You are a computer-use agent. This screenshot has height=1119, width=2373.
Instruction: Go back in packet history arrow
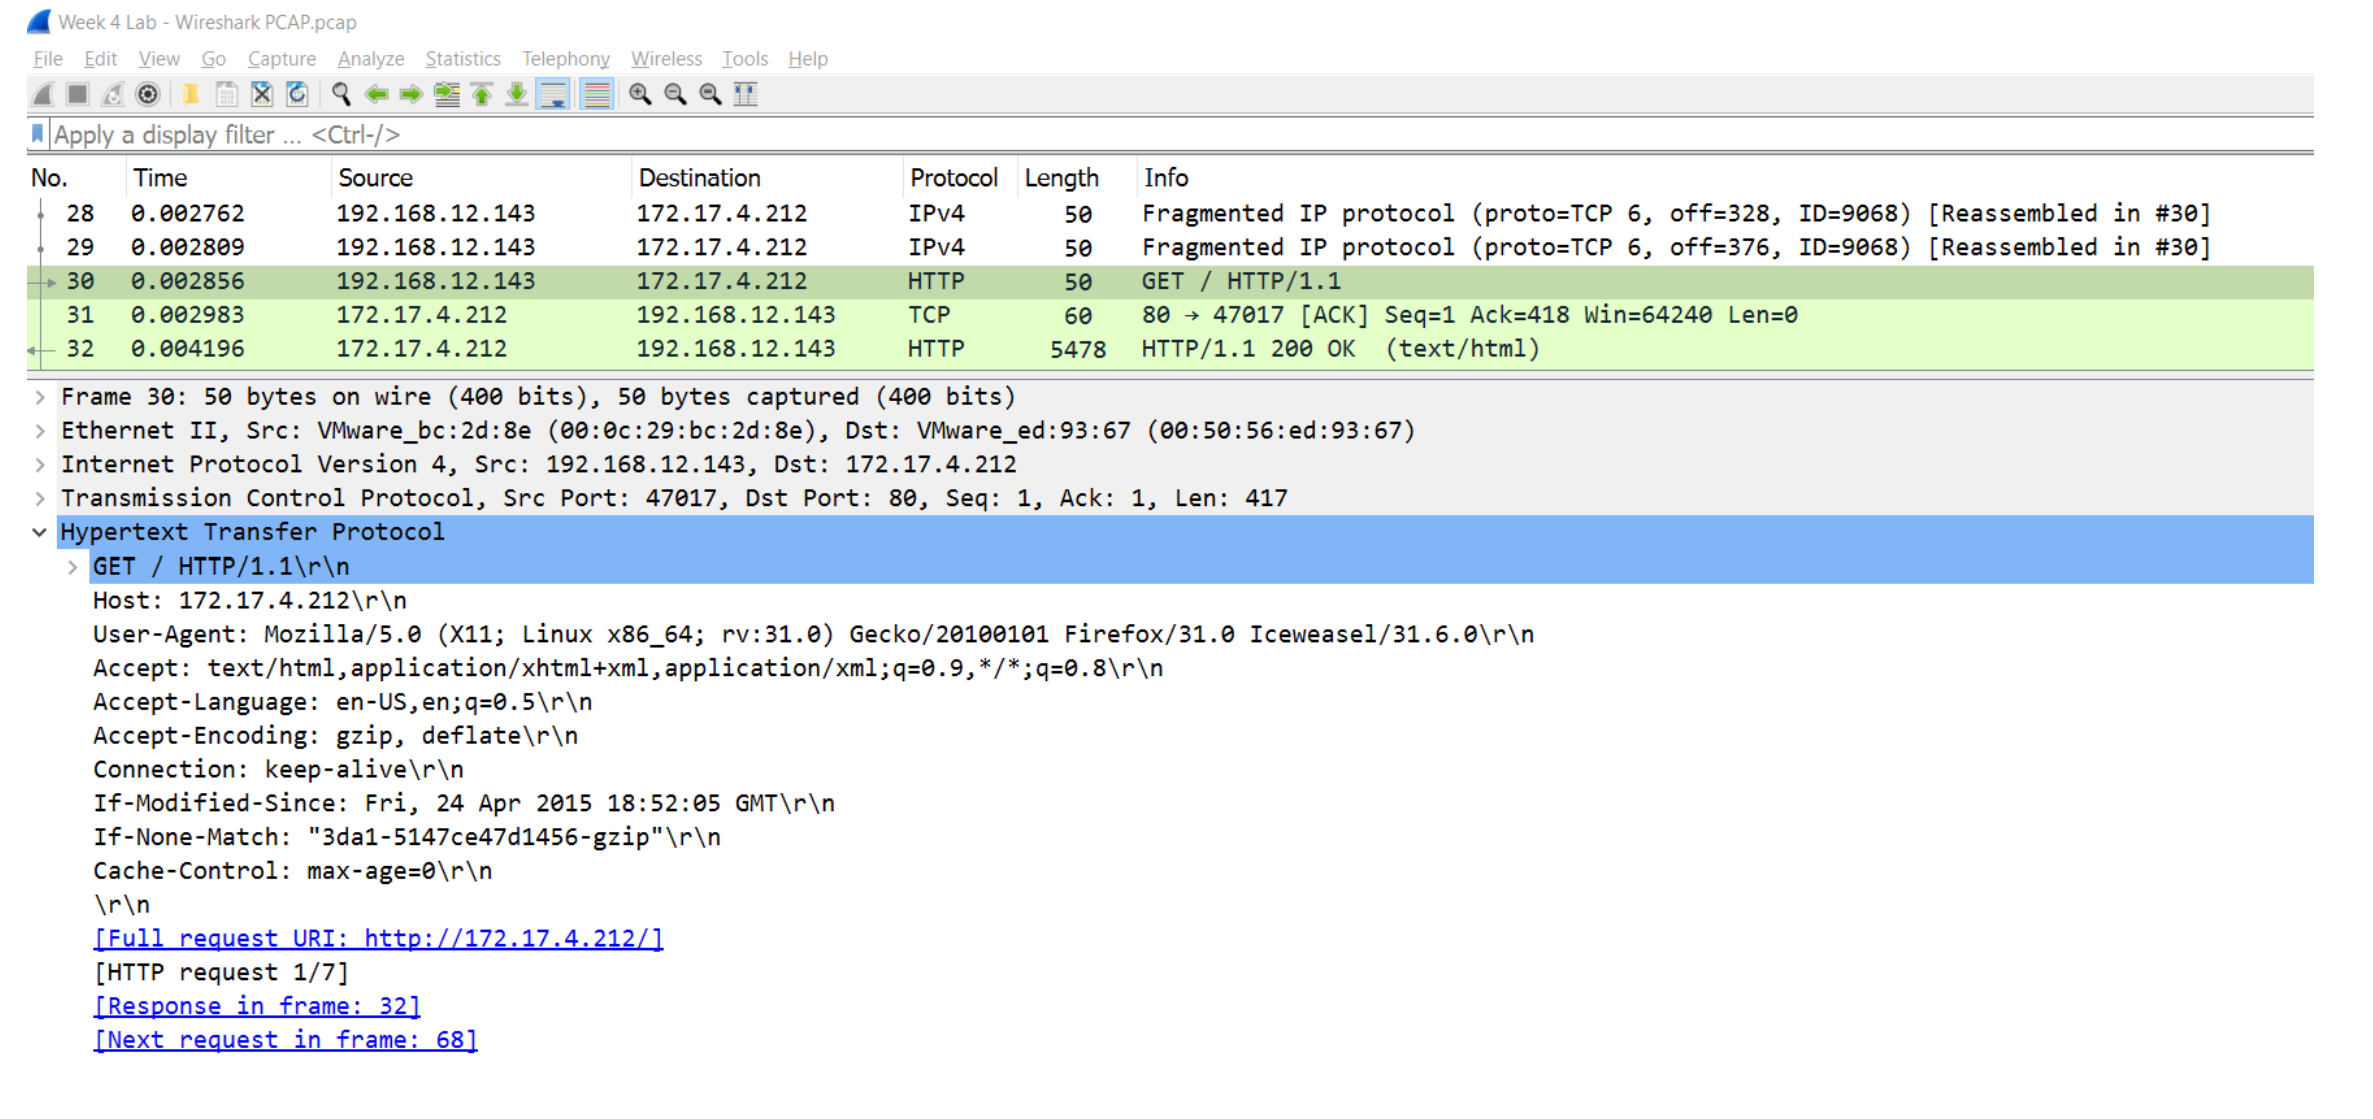(376, 94)
